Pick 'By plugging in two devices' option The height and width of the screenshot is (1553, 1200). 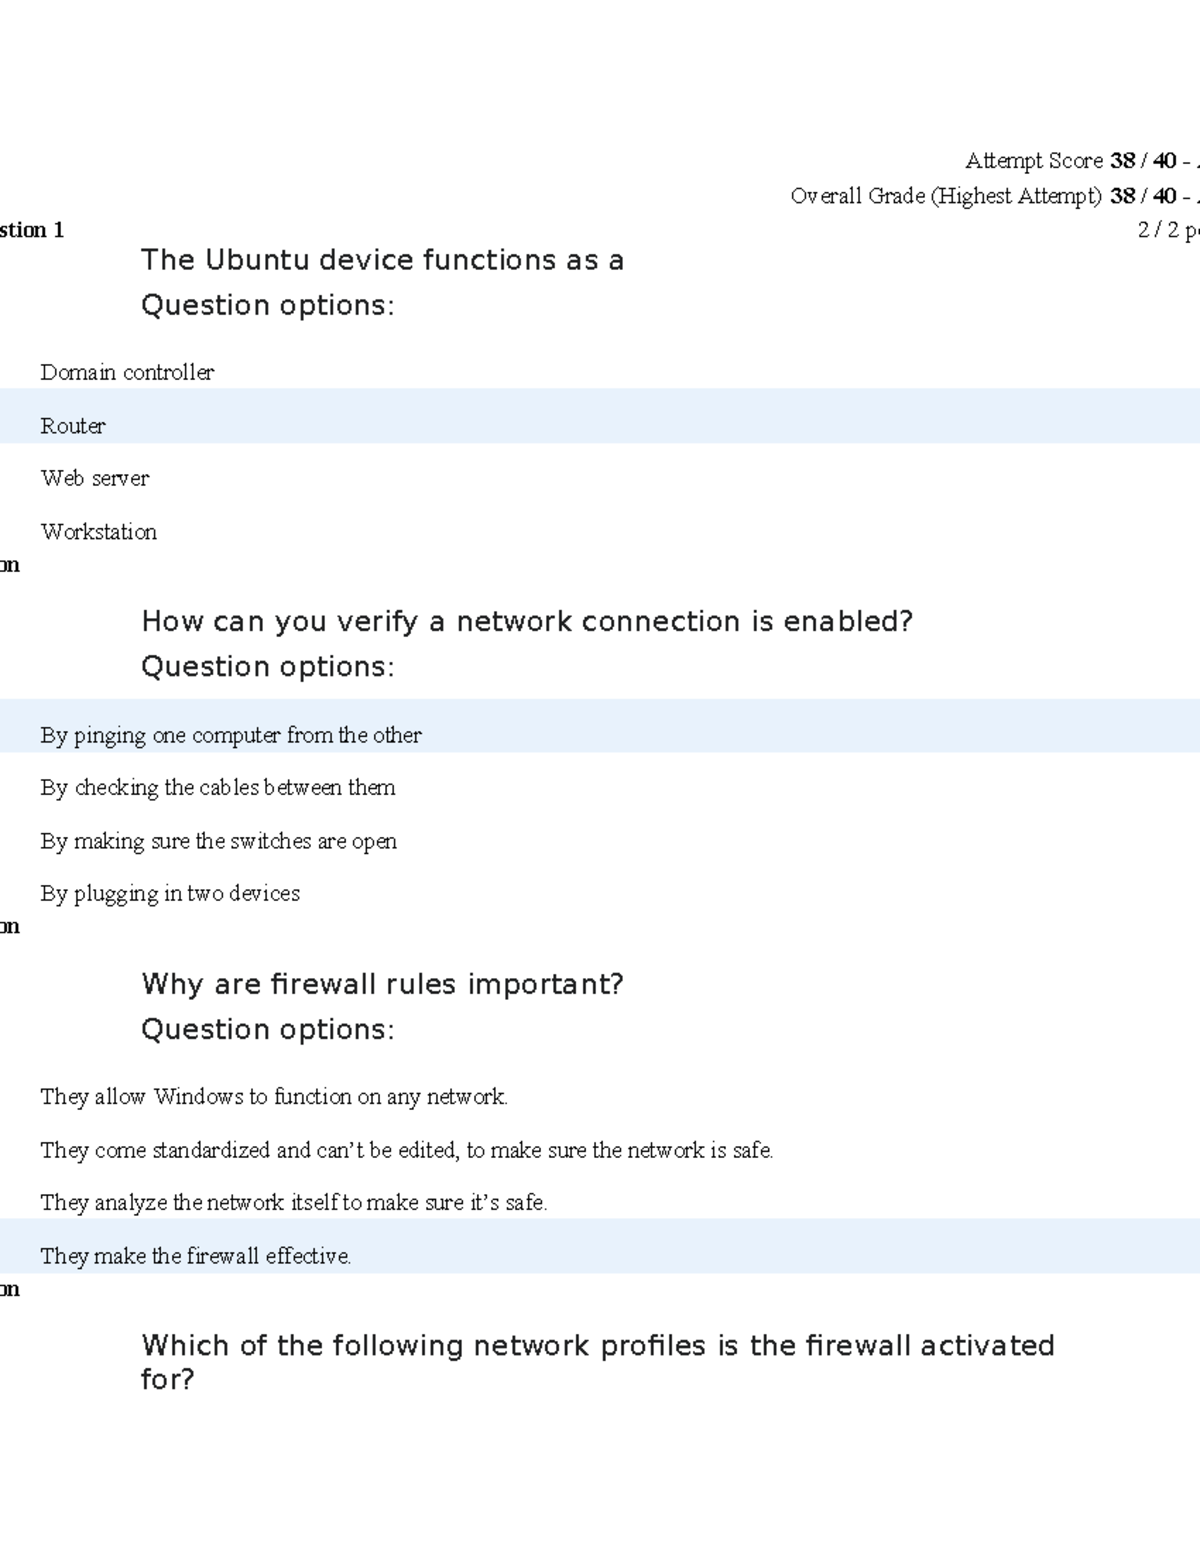pyautogui.click(x=170, y=893)
